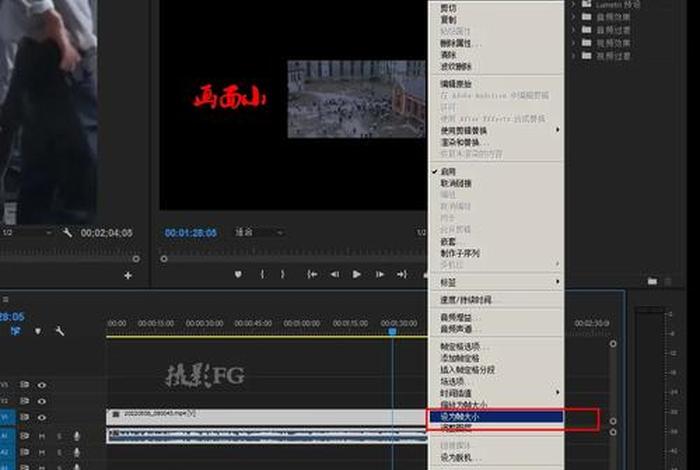Screen dimensions: 700x470
Task: Play the sequence in program monitor
Action: (x=356, y=274)
